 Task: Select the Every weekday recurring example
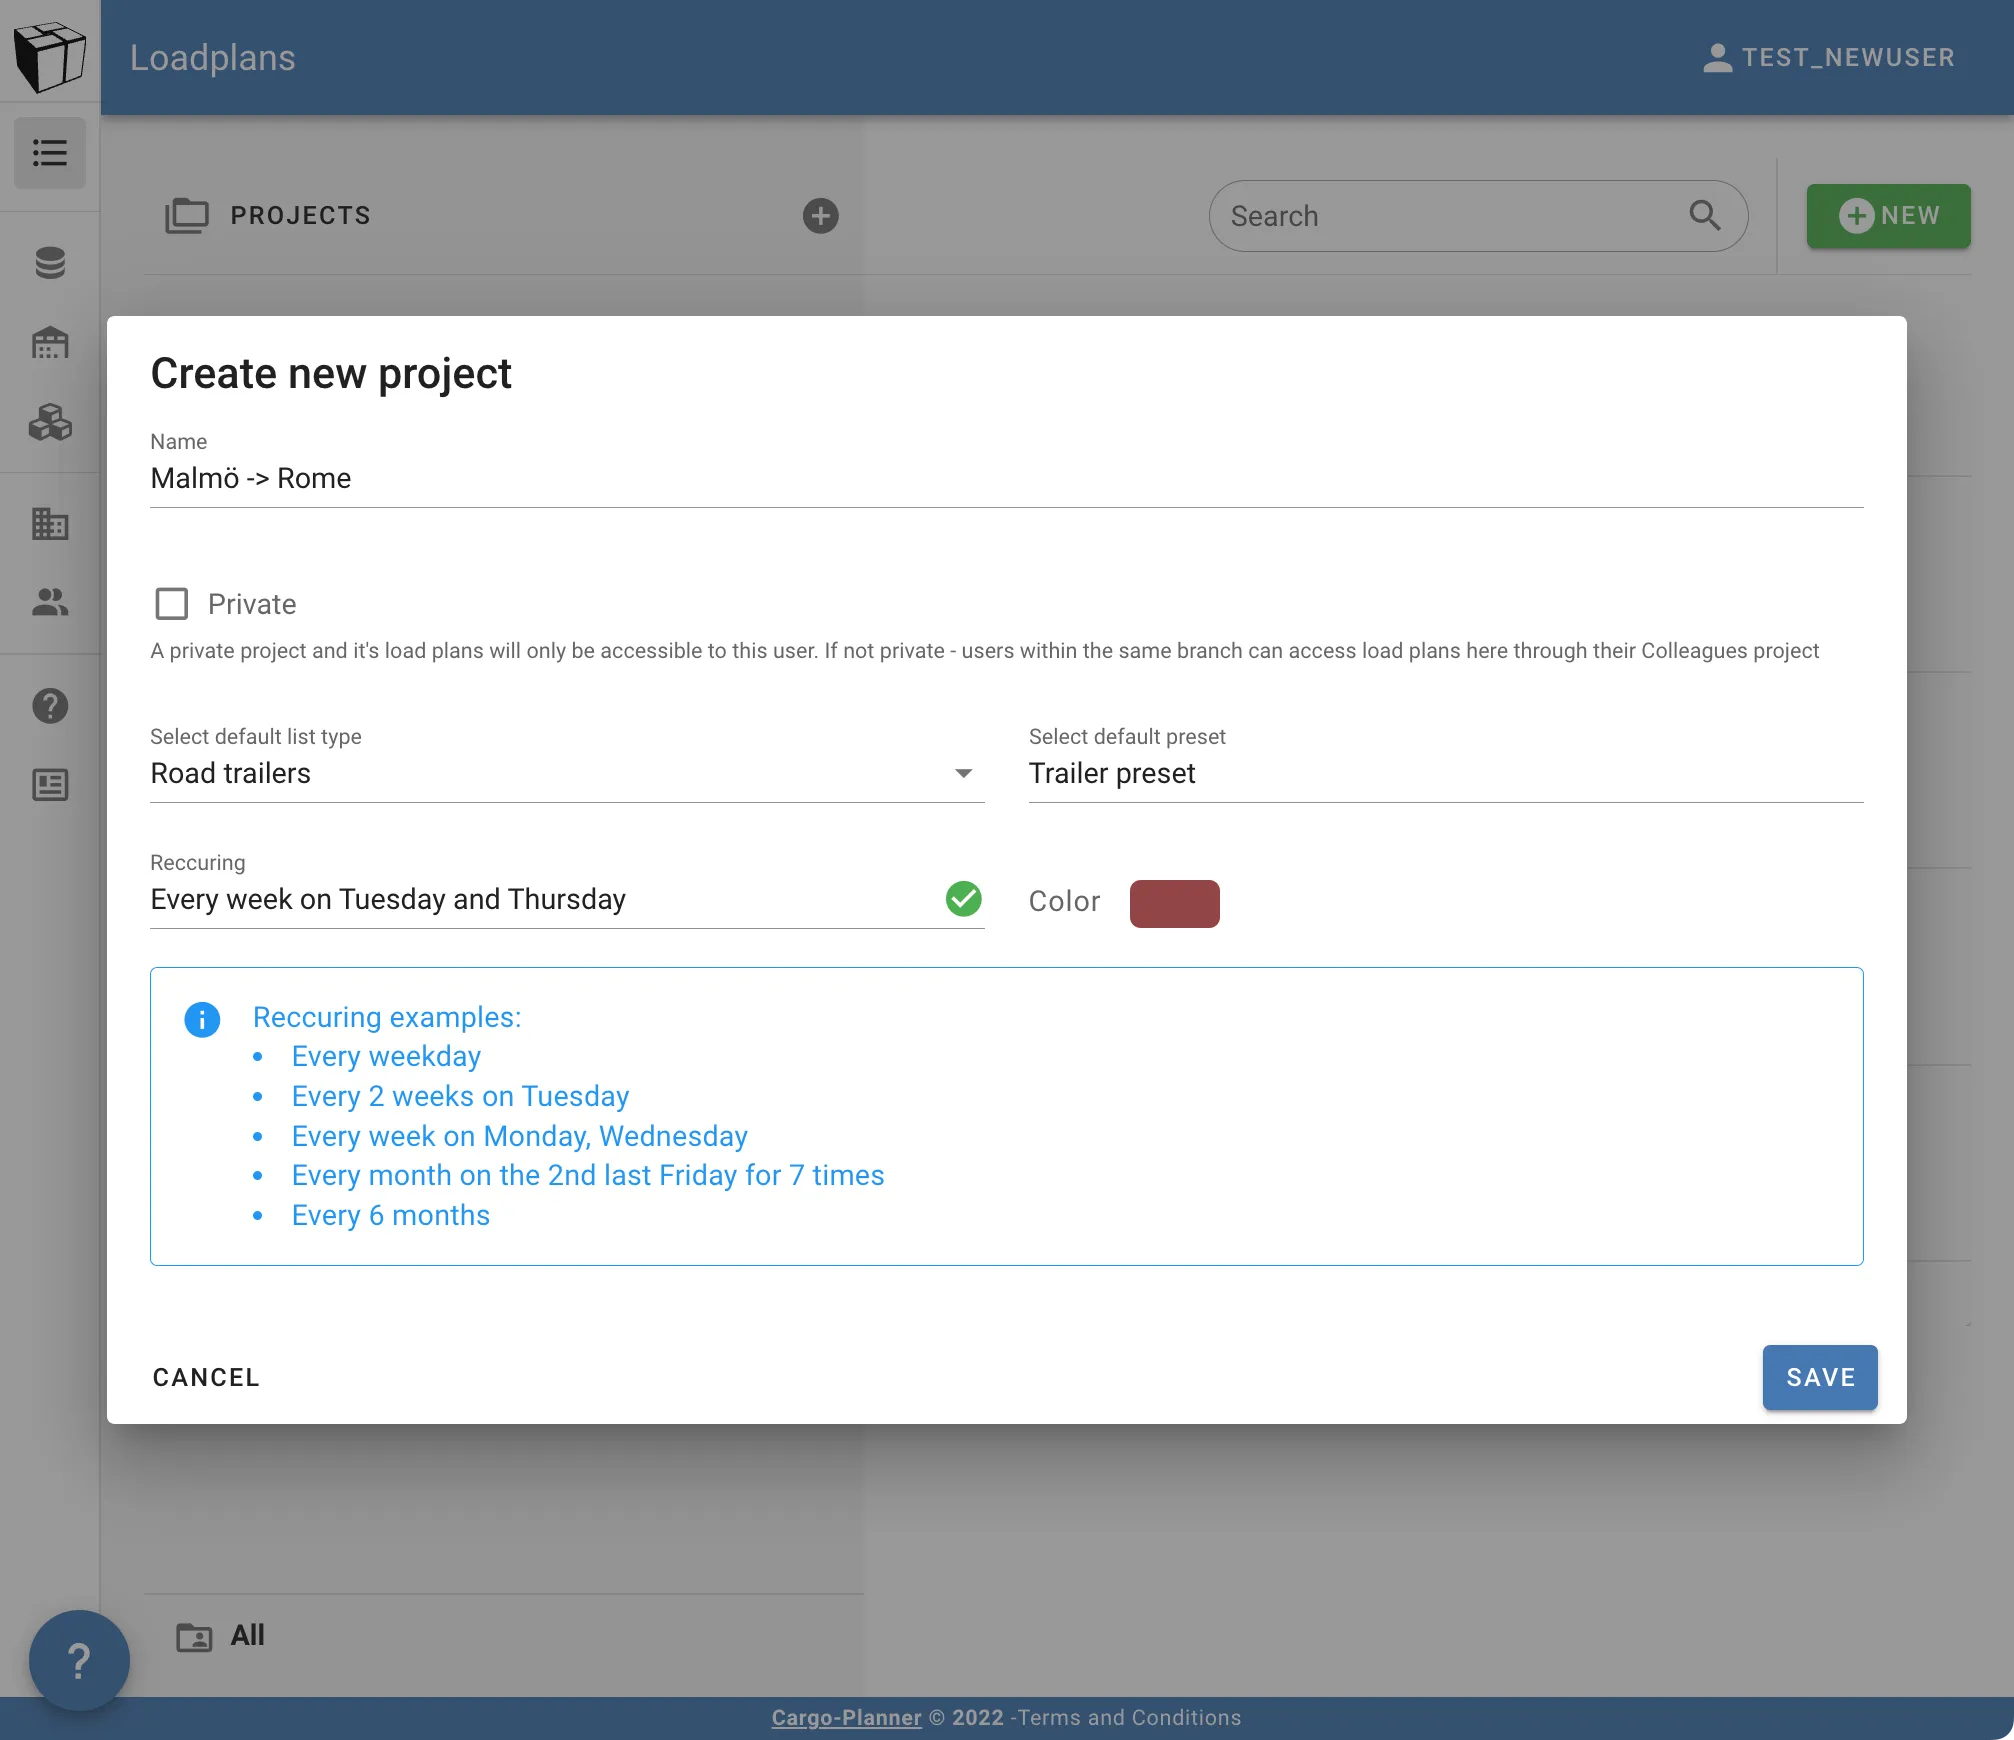coord(386,1056)
